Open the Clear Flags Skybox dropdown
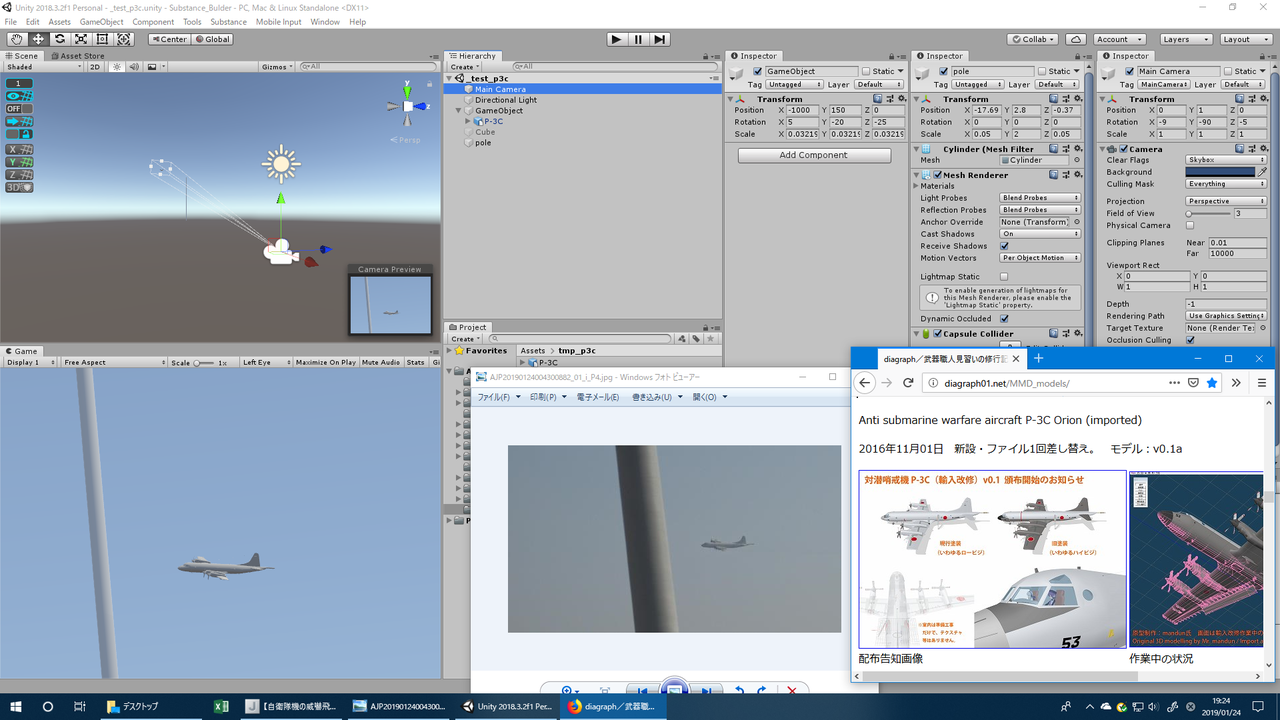Image resolution: width=1280 pixels, height=720 pixels. click(1225, 160)
